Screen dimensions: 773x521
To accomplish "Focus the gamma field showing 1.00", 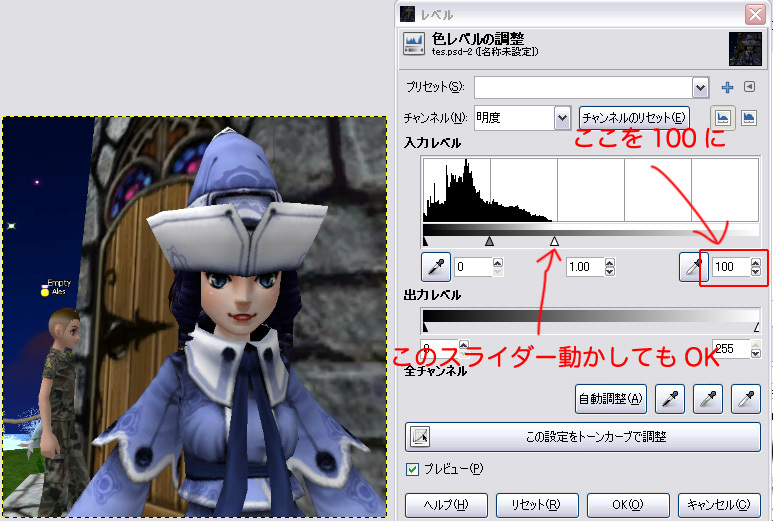I will click(x=585, y=267).
